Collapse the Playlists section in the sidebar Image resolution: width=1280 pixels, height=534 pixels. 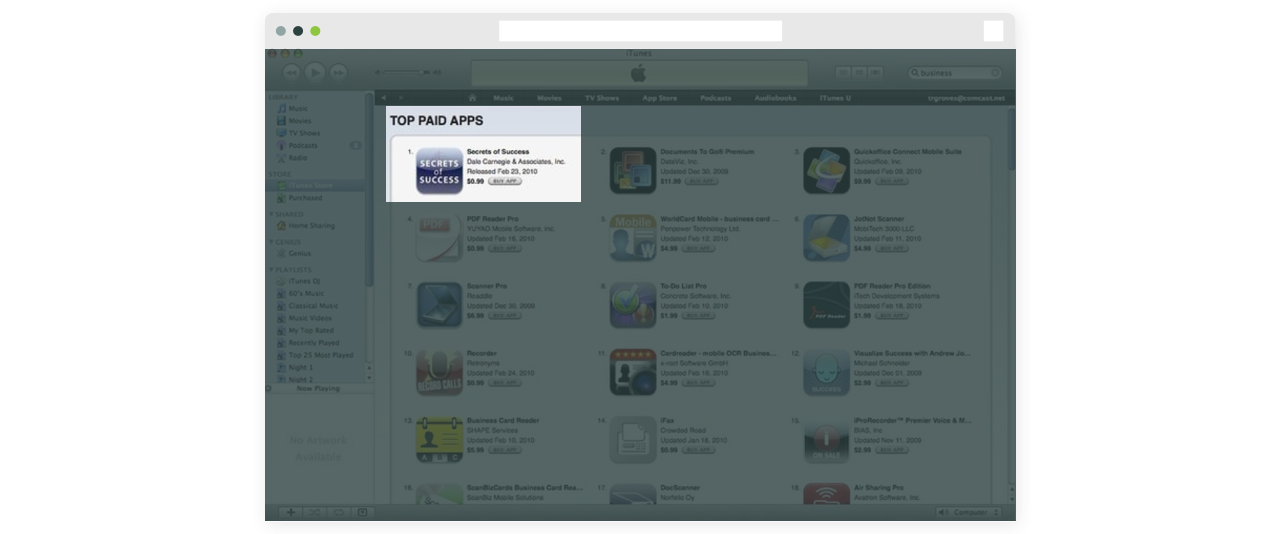271,270
